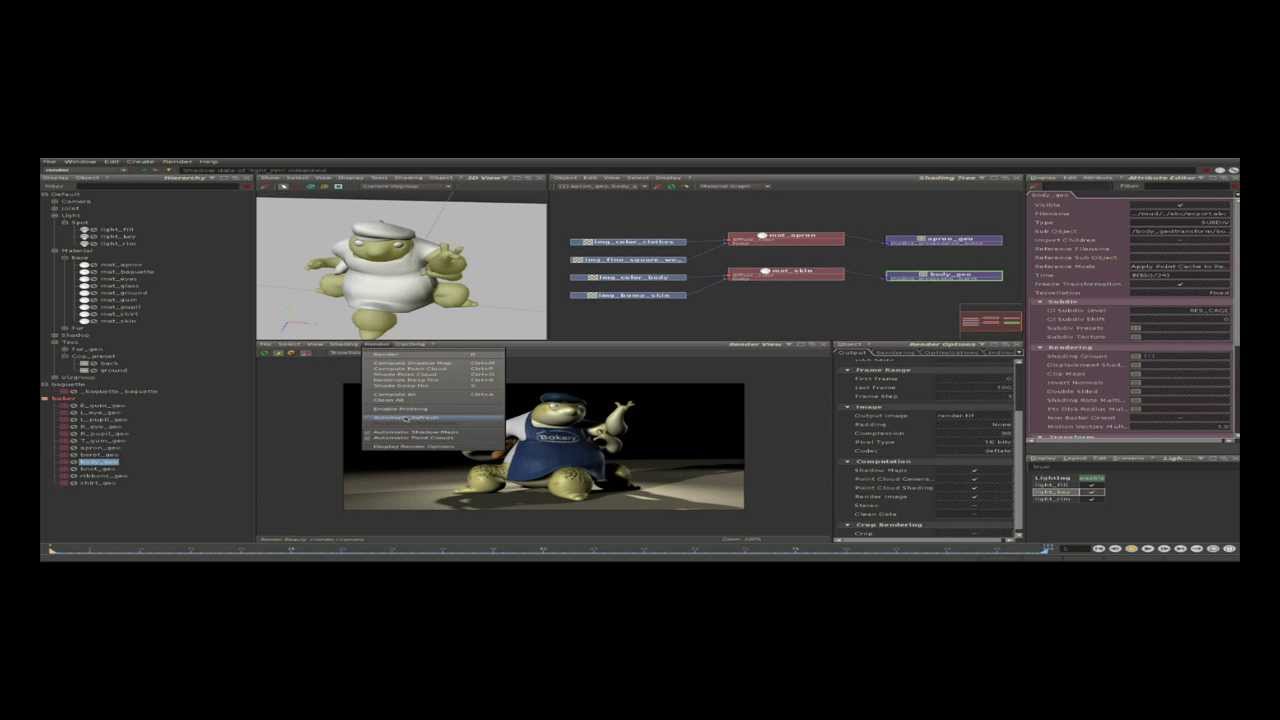The width and height of the screenshot is (1280, 720).
Task: Collapse the Material group in Hierarchy tree
Action: [55, 251]
